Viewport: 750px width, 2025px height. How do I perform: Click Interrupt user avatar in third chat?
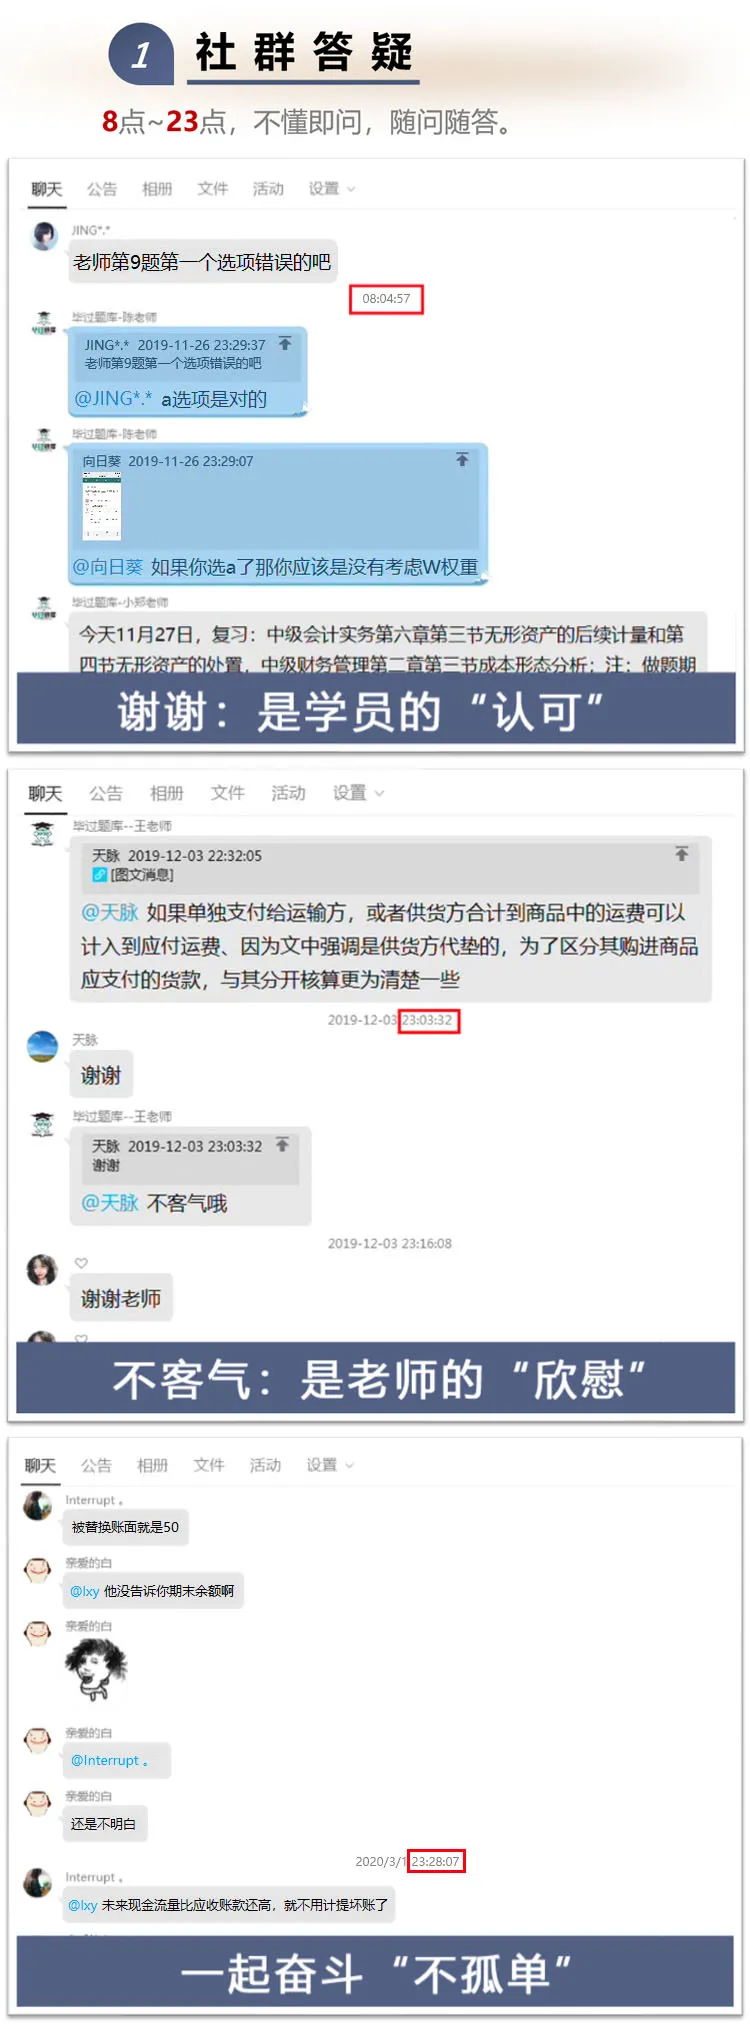tap(38, 1505)
